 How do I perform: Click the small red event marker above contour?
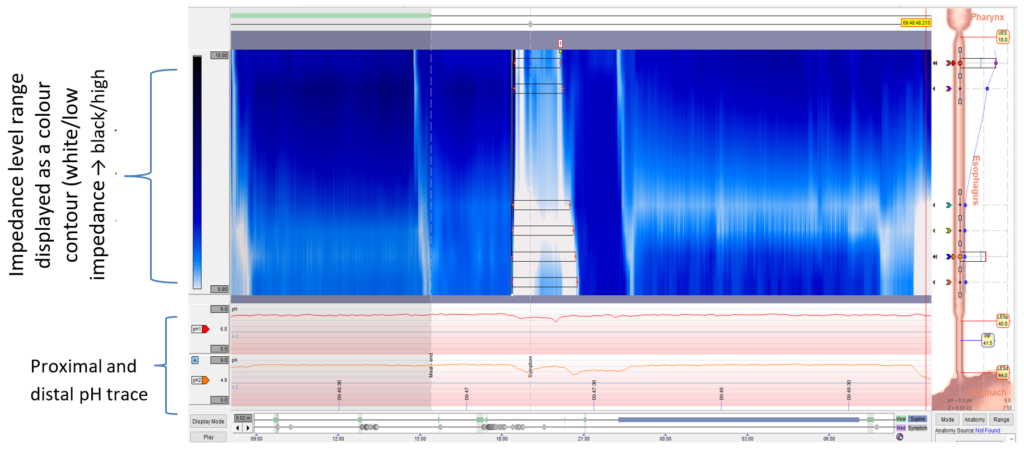click(560, 43)
